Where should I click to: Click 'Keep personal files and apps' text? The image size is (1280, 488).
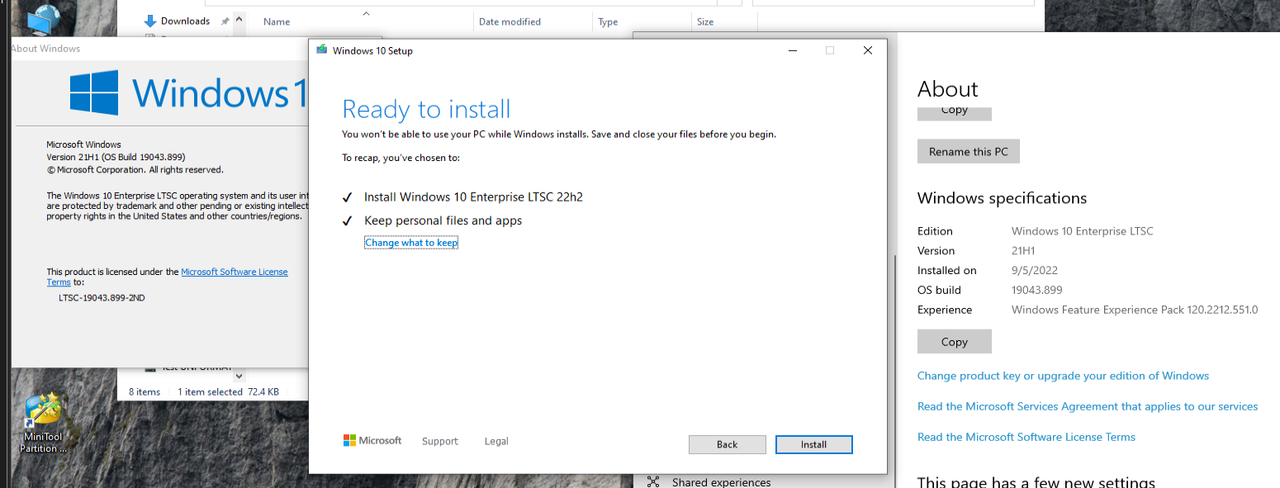point(443,221)
